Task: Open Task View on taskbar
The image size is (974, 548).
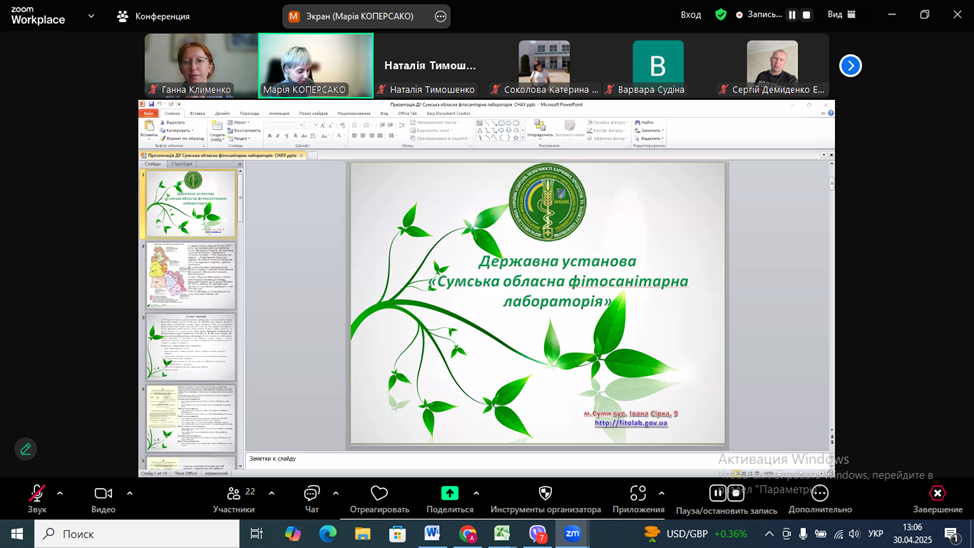Action: pyautogui.click(x=256, y=534)
